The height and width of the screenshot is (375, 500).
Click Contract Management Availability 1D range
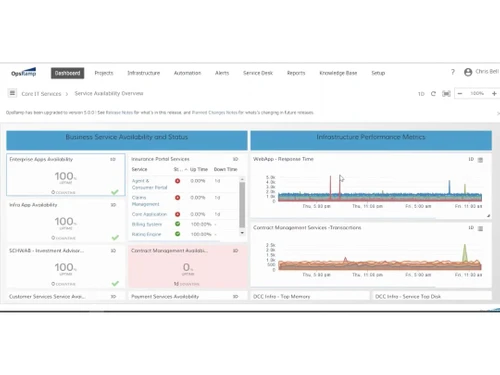235,251
